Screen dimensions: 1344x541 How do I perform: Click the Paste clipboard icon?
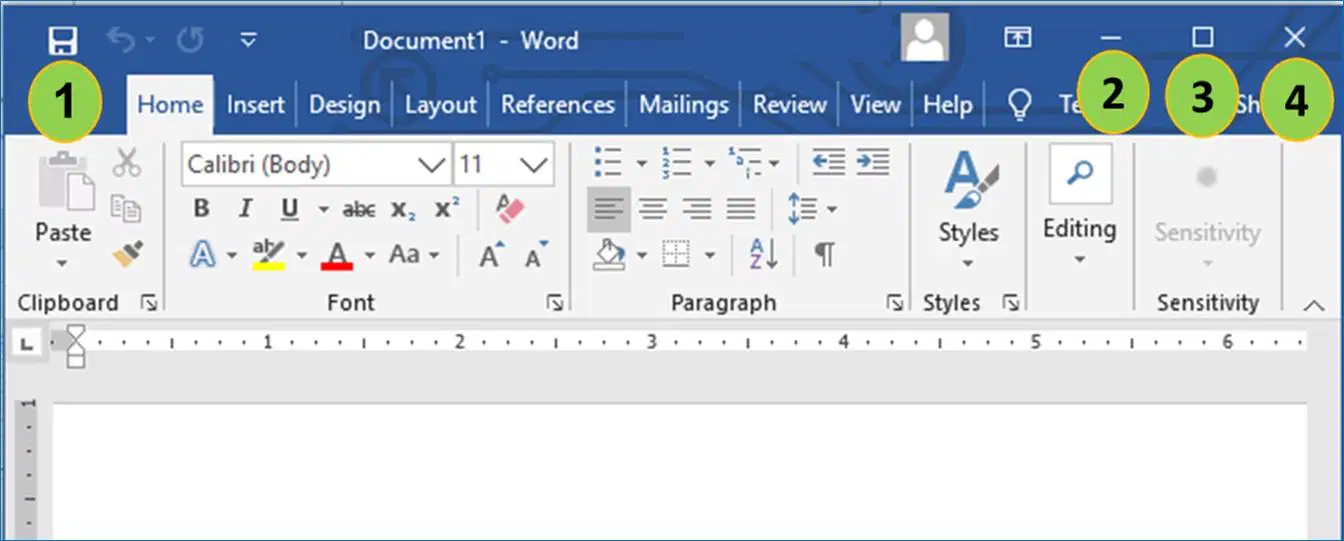[x=65, y=182]
